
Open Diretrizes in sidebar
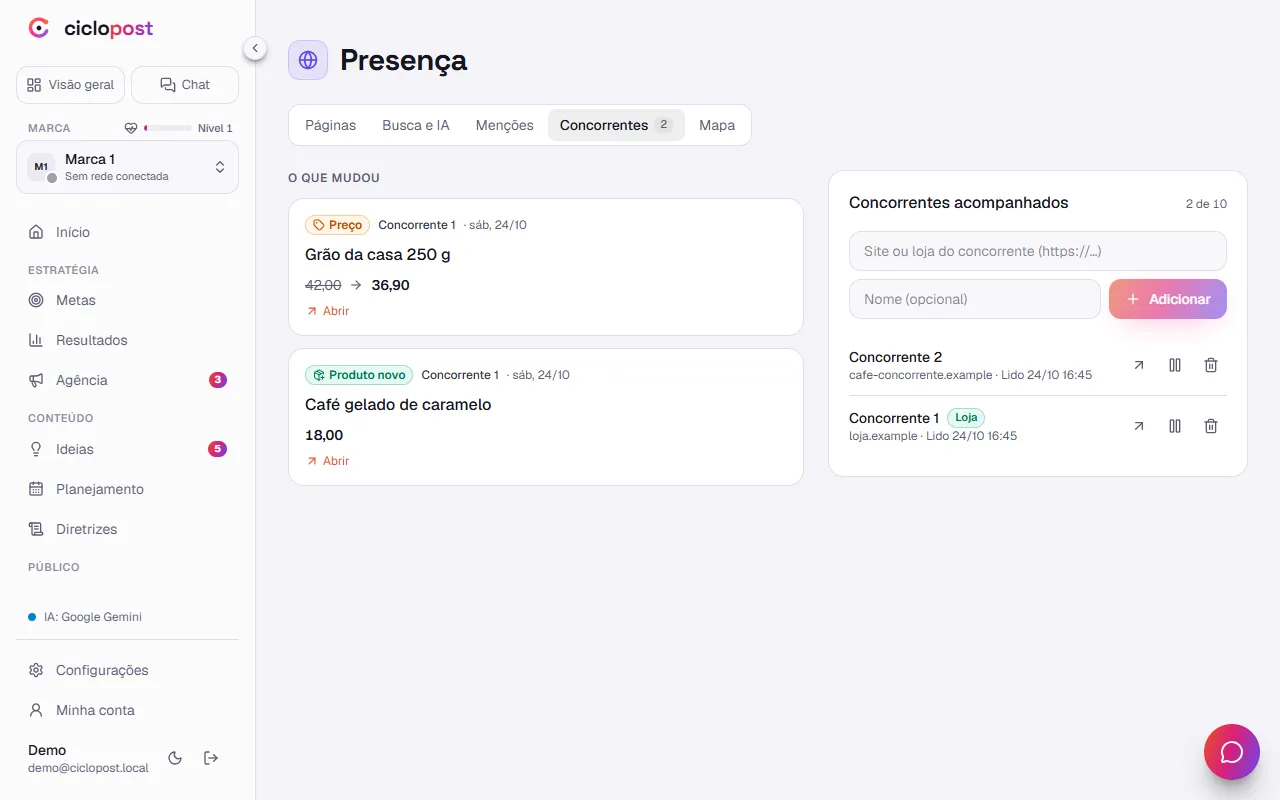click(x=127, y=529)
